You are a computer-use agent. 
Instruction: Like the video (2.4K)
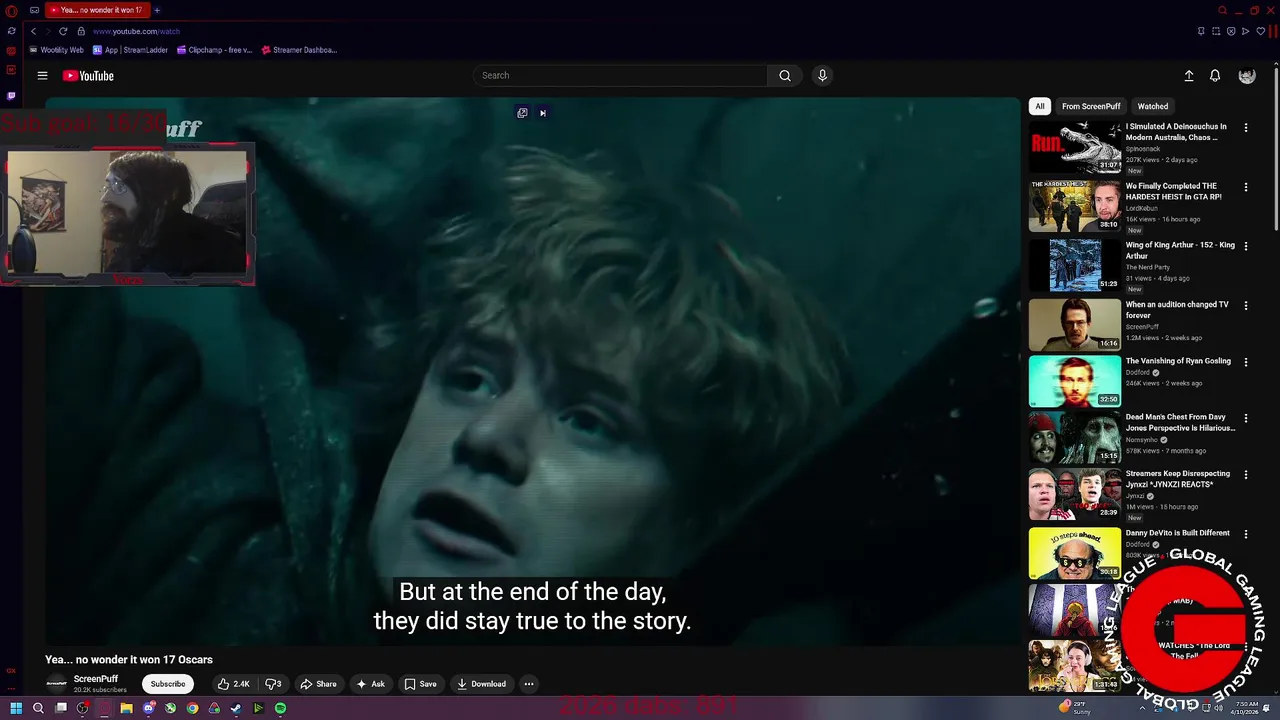tap(233, 684)
